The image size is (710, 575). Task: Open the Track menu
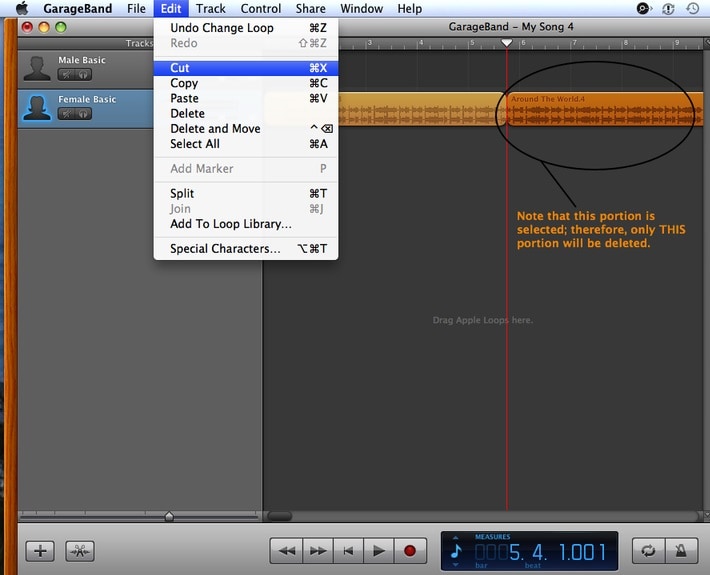[211, 8]
